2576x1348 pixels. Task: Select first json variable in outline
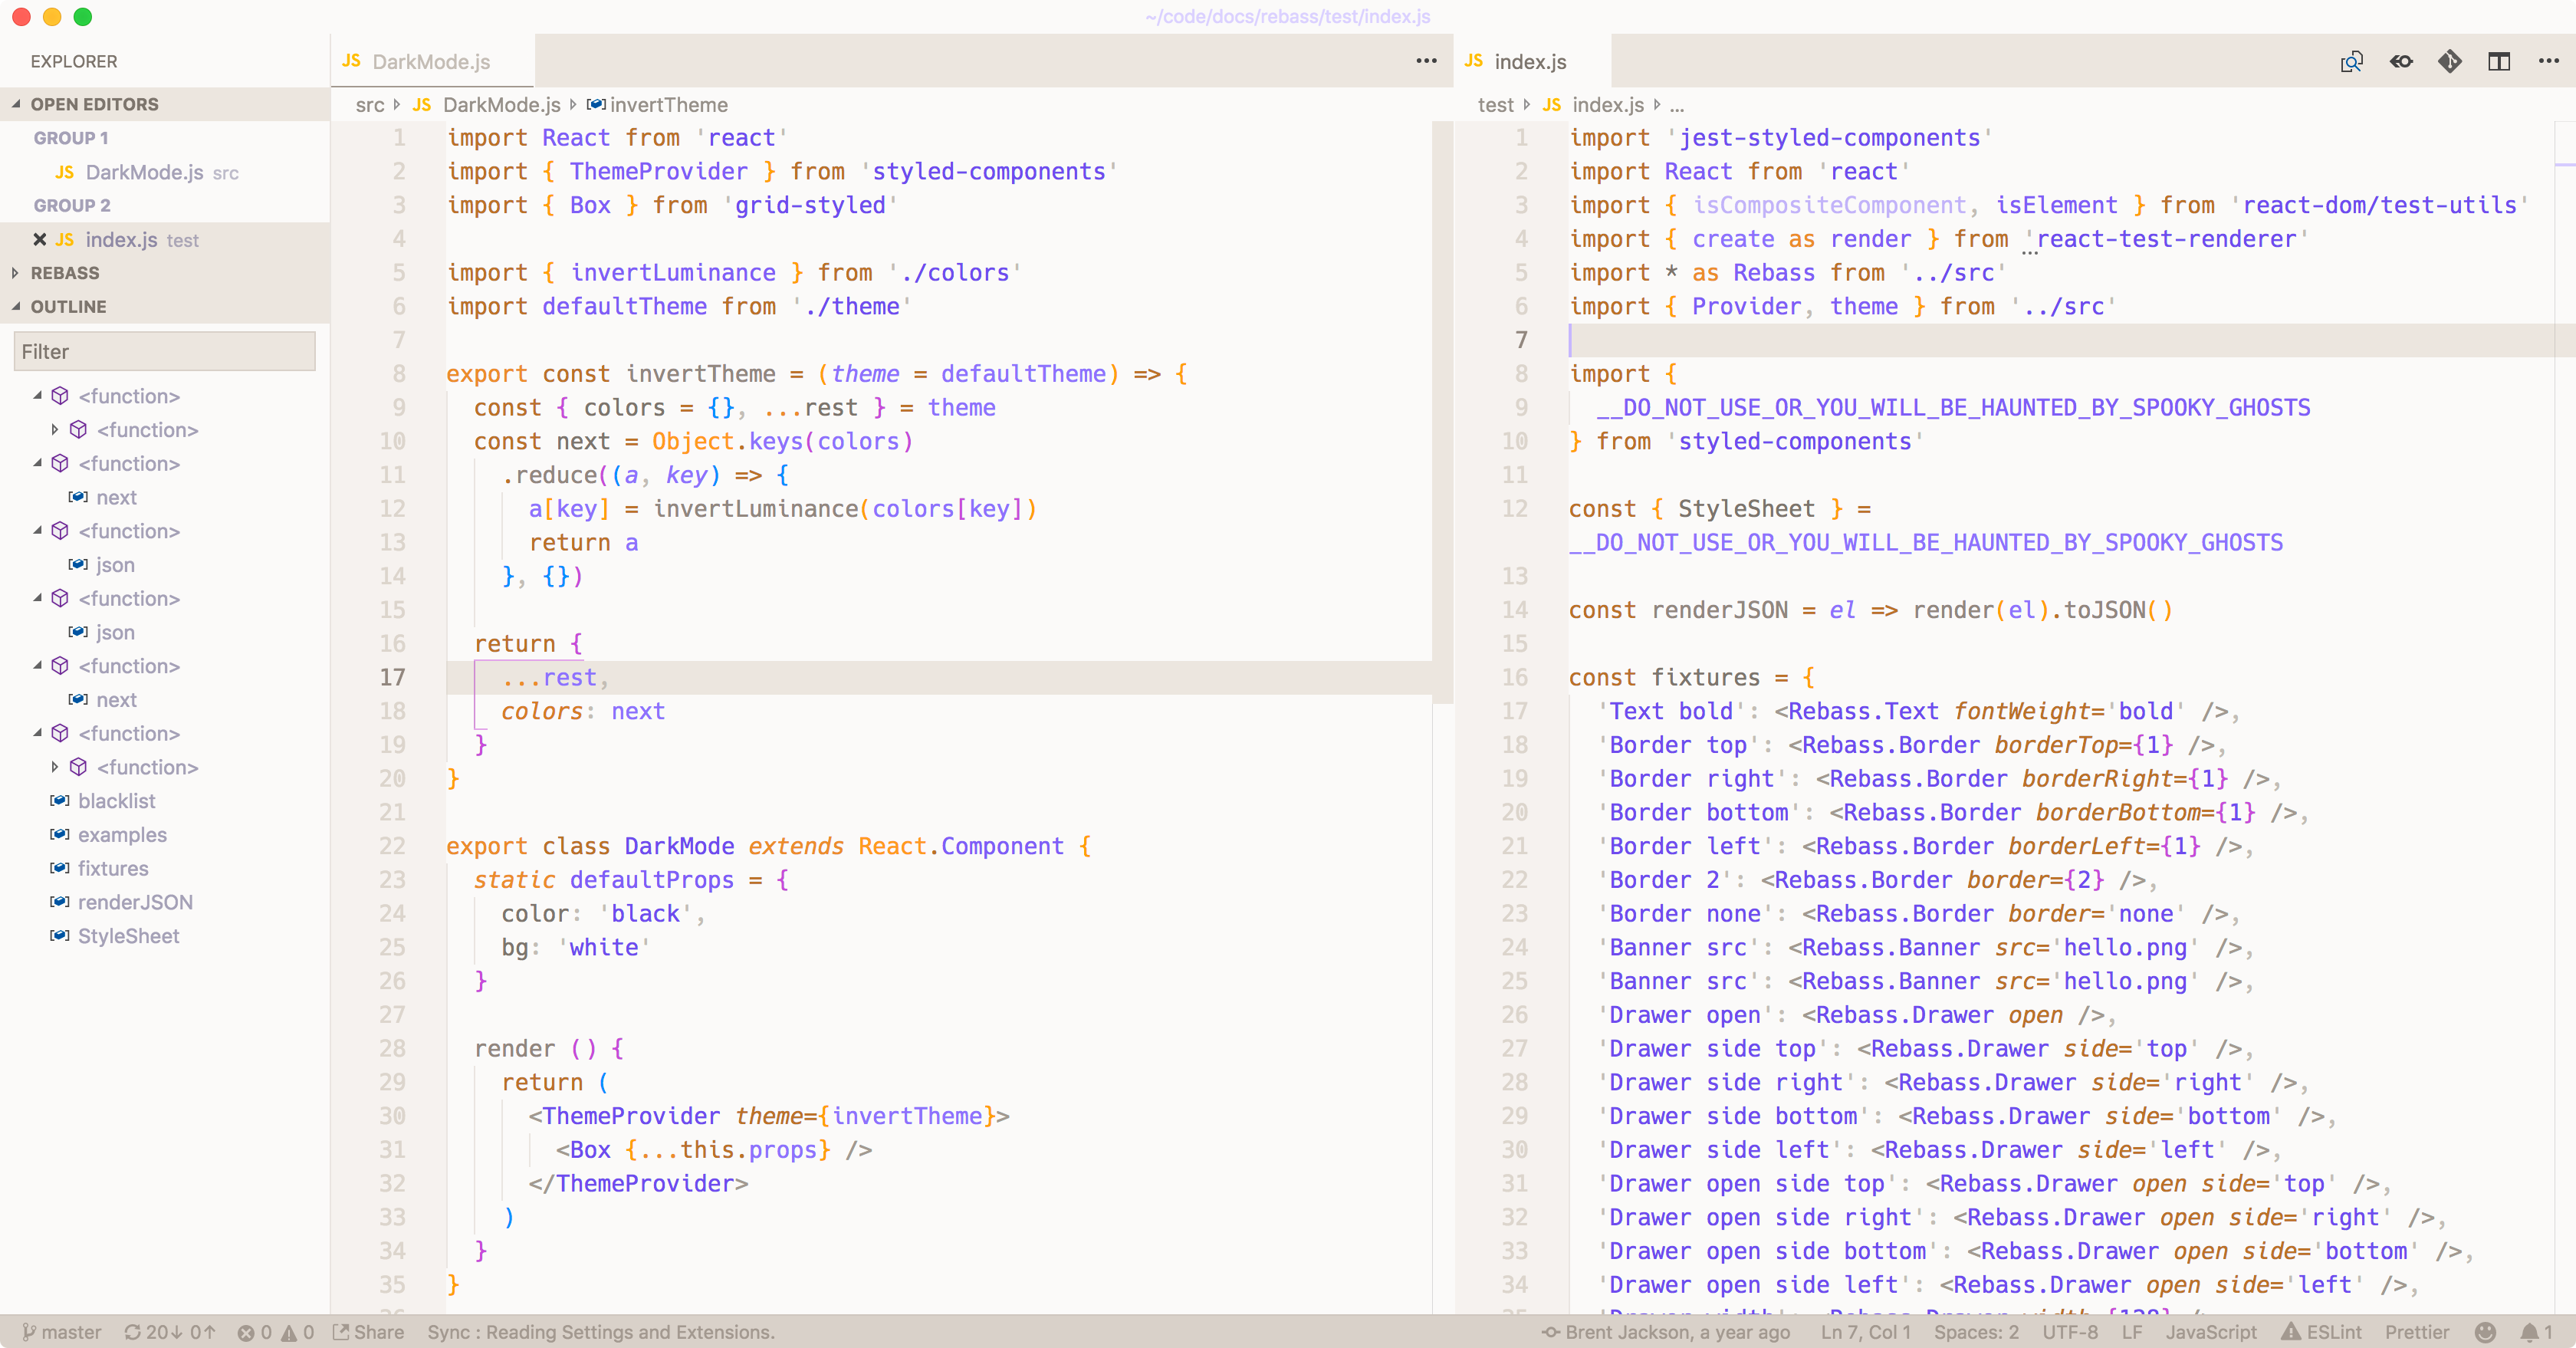115,565
